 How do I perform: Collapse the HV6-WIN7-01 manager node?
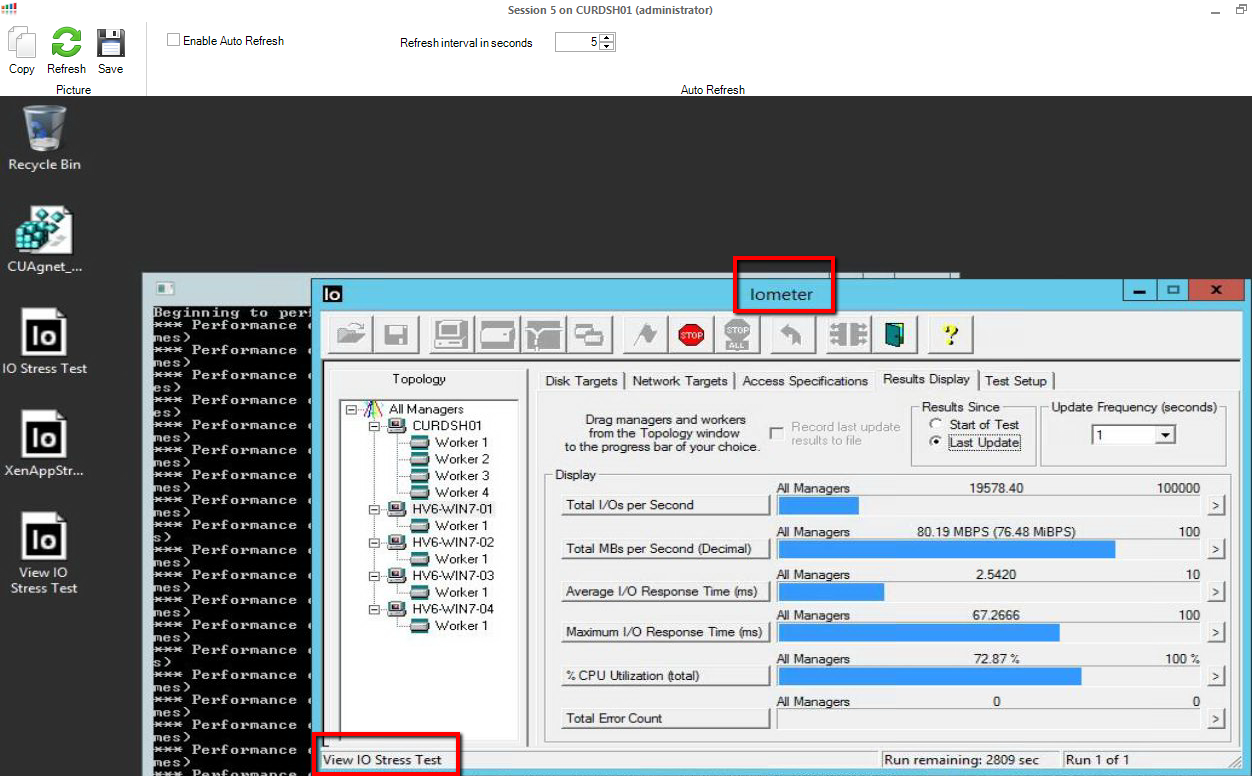pos(374,509)
